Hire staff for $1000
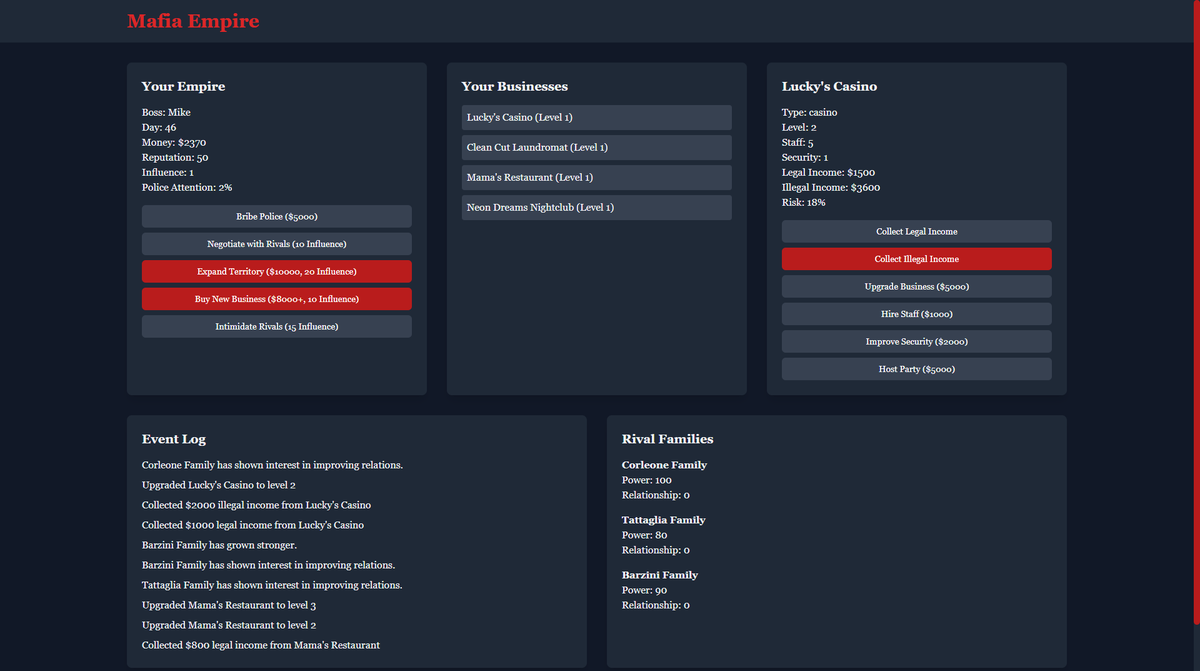The height and width of the screenshot is (671, 1200). point(916,313)
